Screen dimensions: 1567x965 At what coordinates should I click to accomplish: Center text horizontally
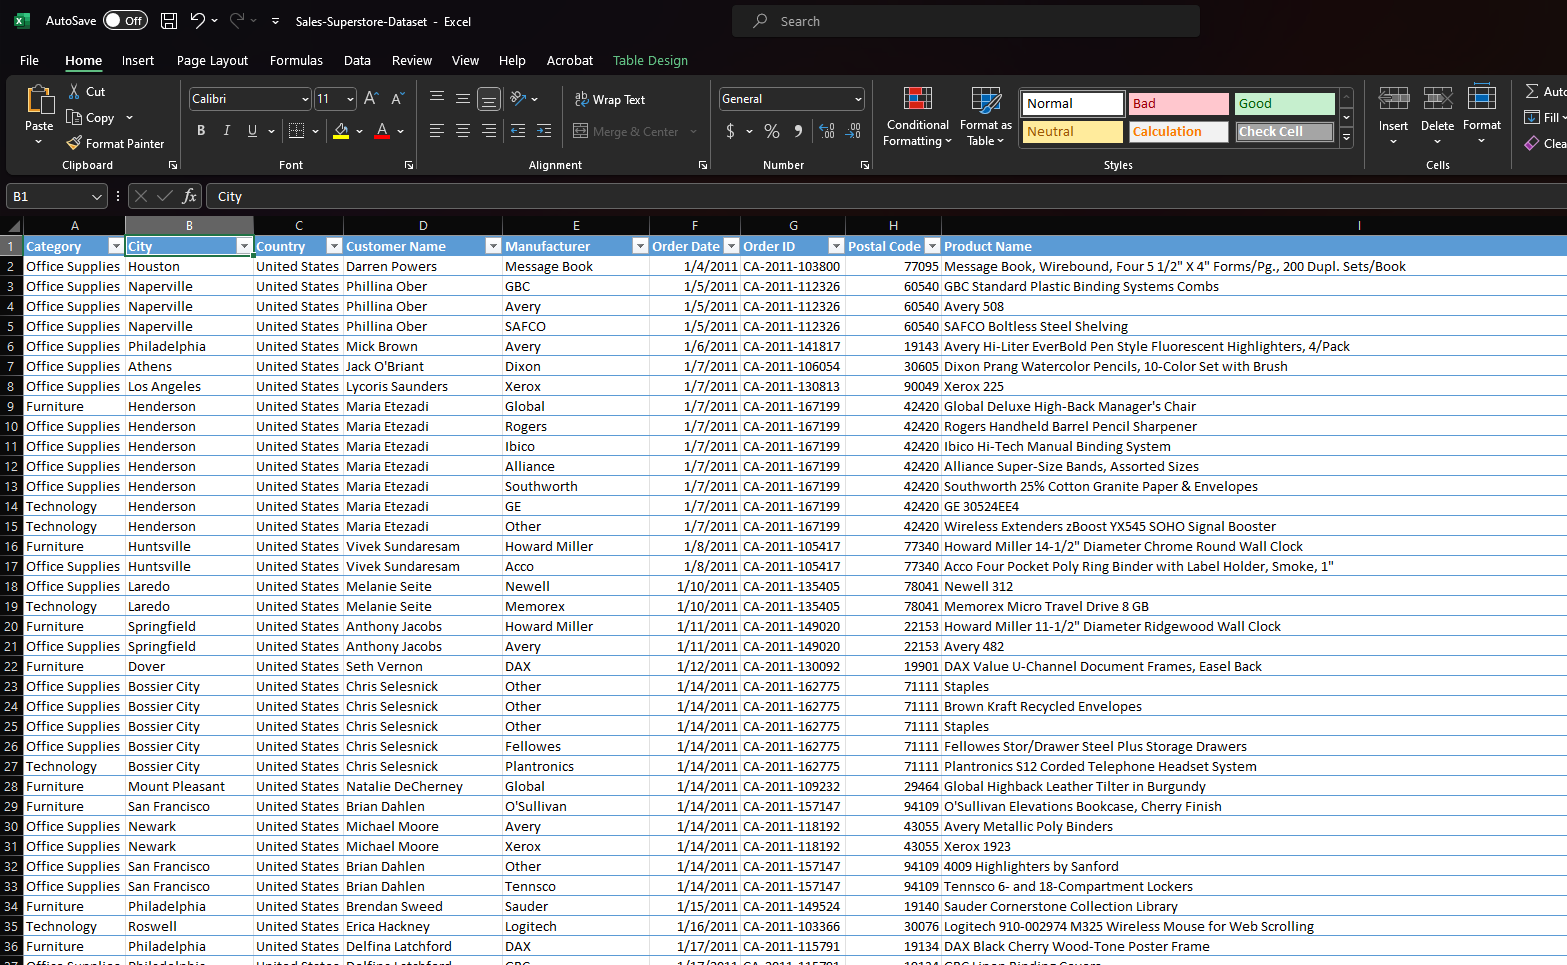tap(463, 131)
